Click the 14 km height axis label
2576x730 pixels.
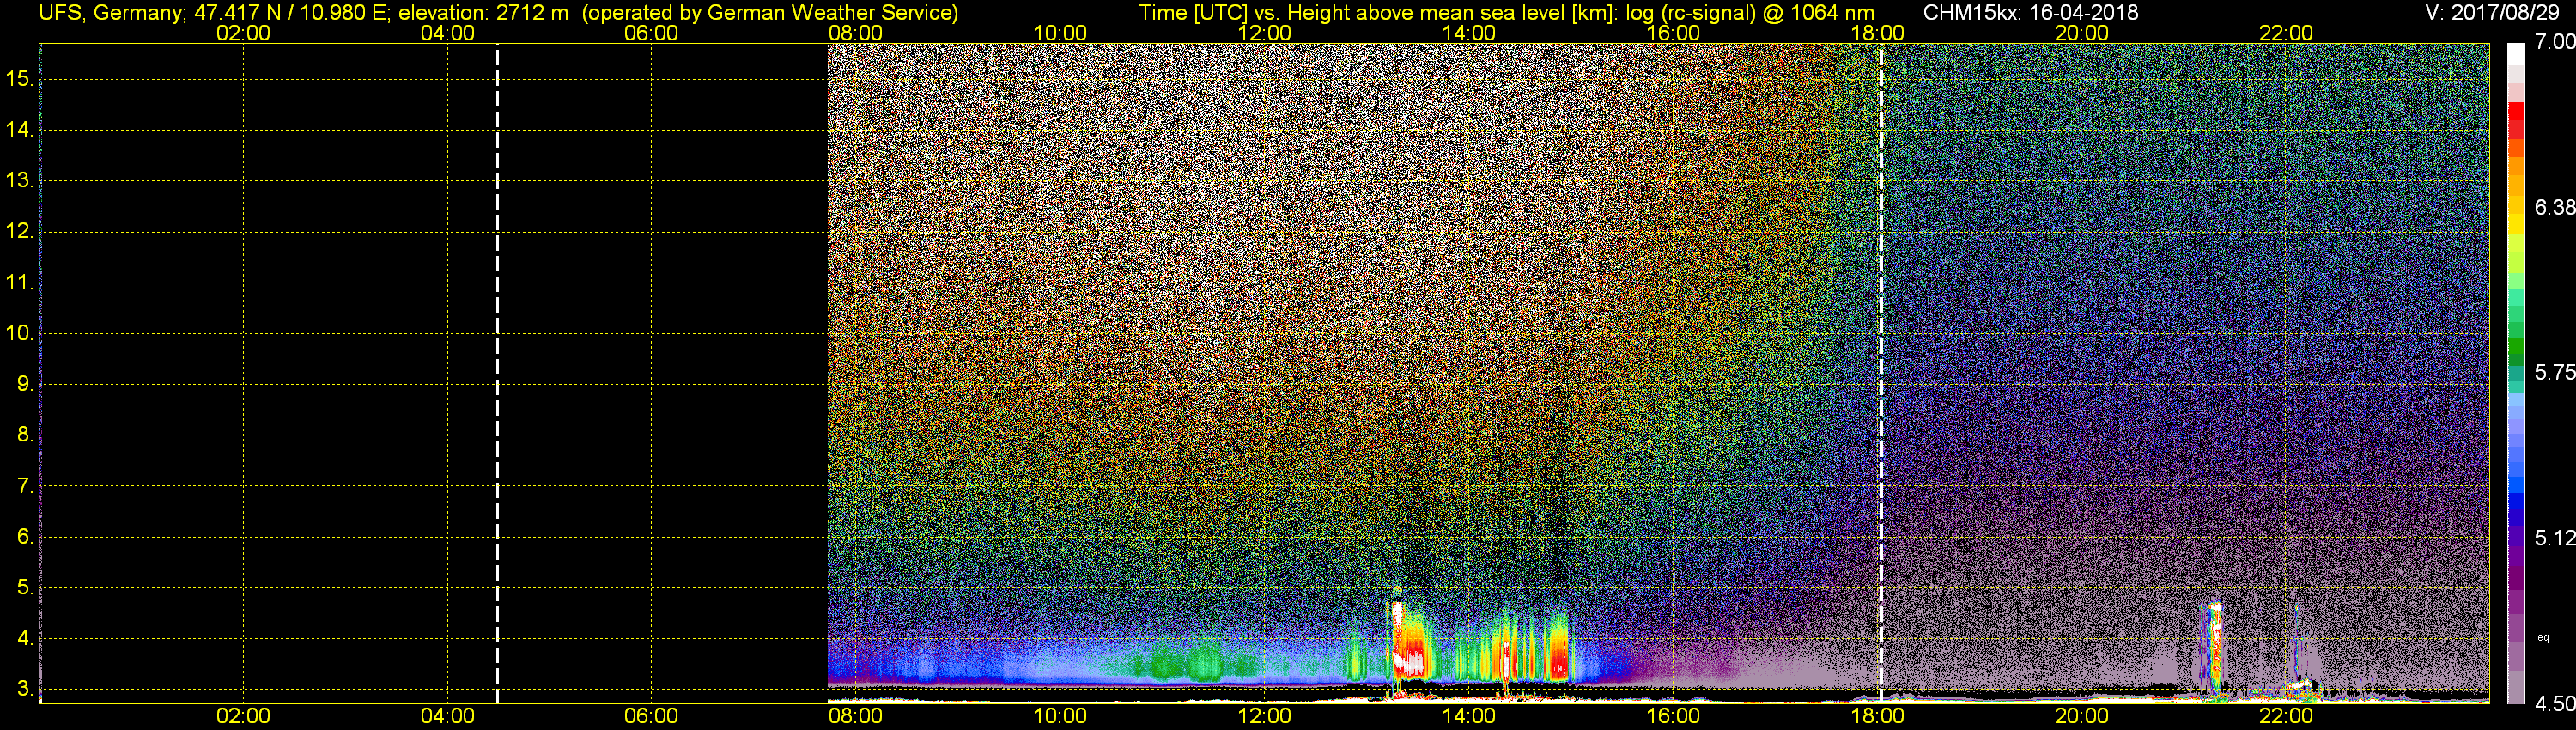coord(19,129)
